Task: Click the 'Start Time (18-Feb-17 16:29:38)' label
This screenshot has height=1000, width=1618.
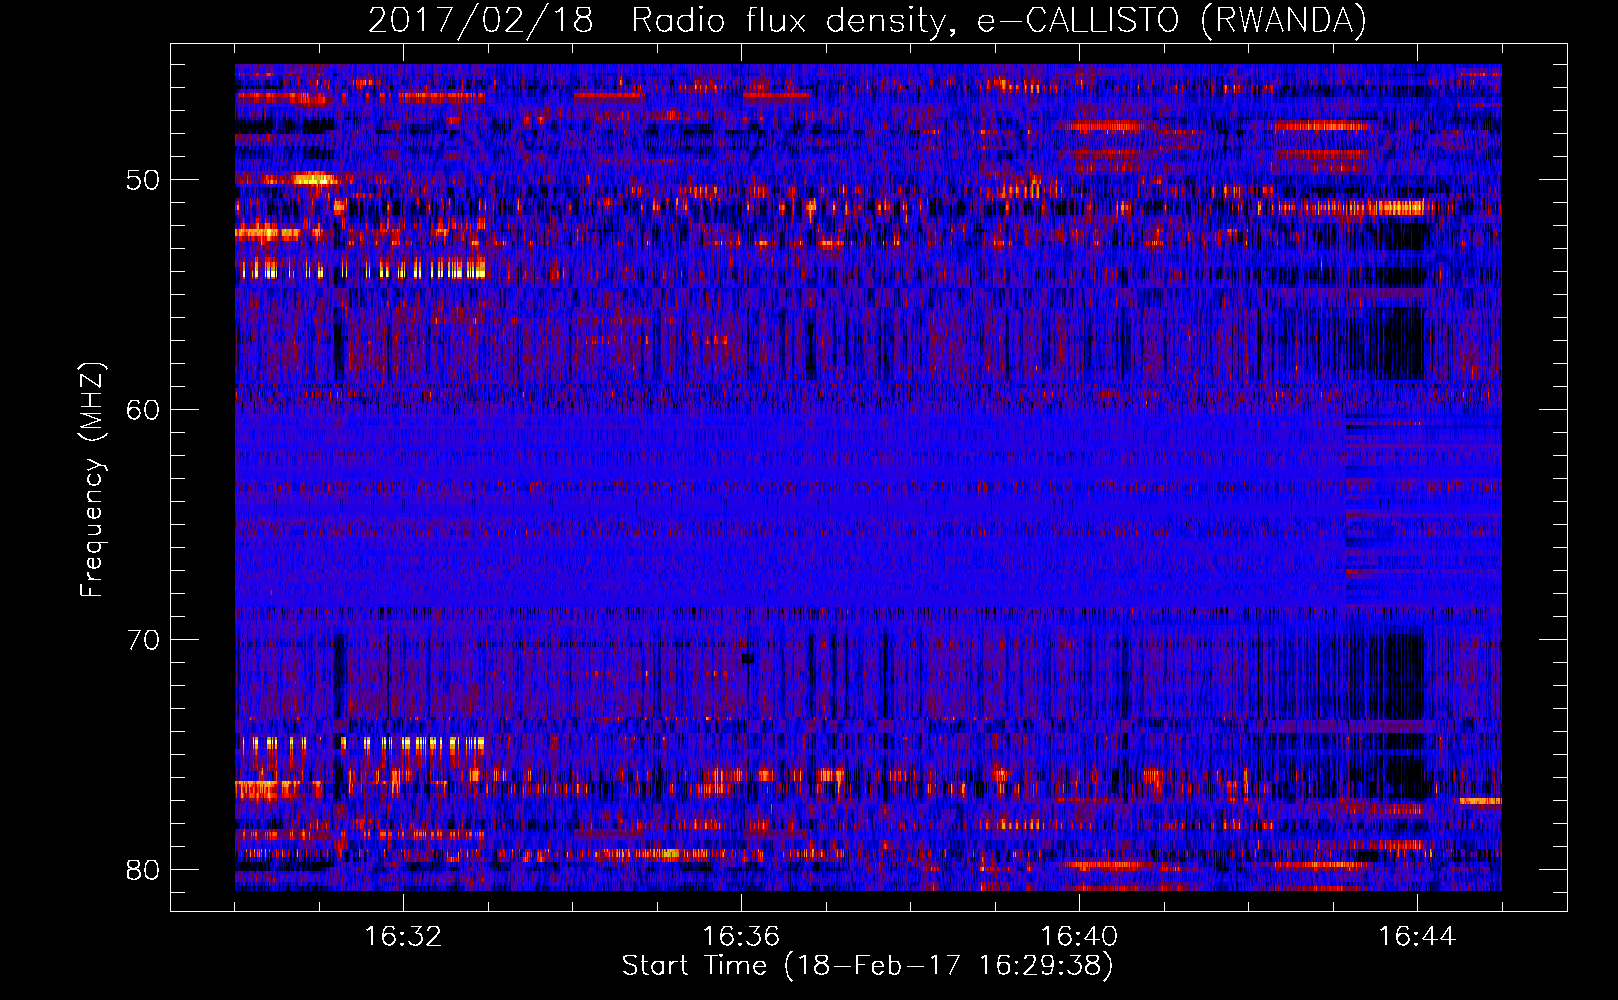Action: 867,966
